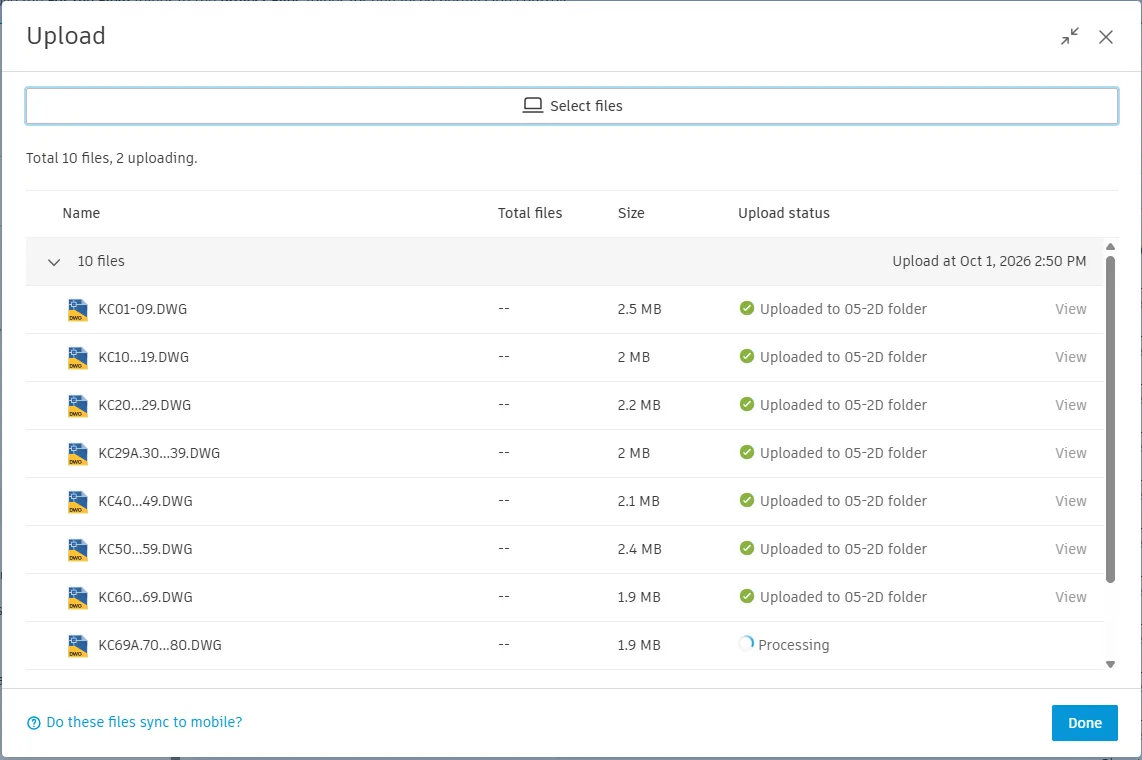The width and height of the screenshot is (1142, 760).
Task: Select the KC69A.70...80.DWG file name
Action: [160, 645]
